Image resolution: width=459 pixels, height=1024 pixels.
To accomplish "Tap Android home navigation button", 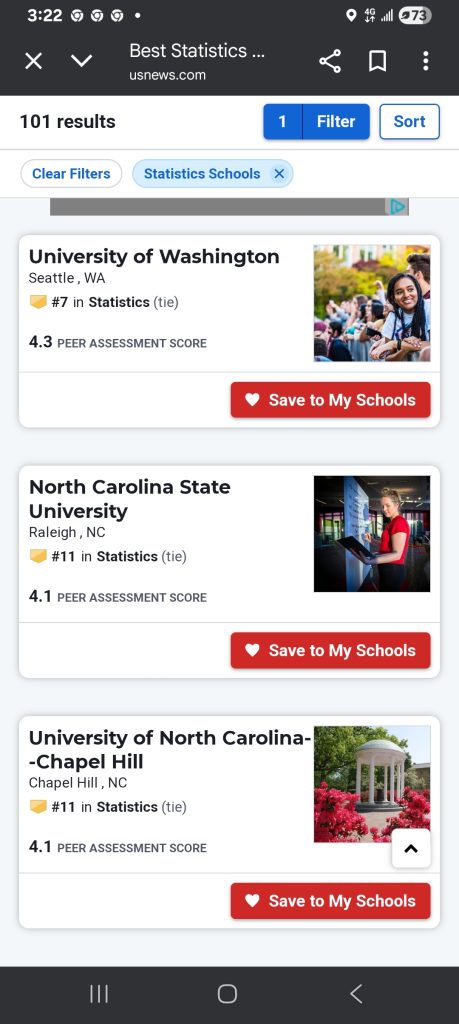I will coord(227,994).
